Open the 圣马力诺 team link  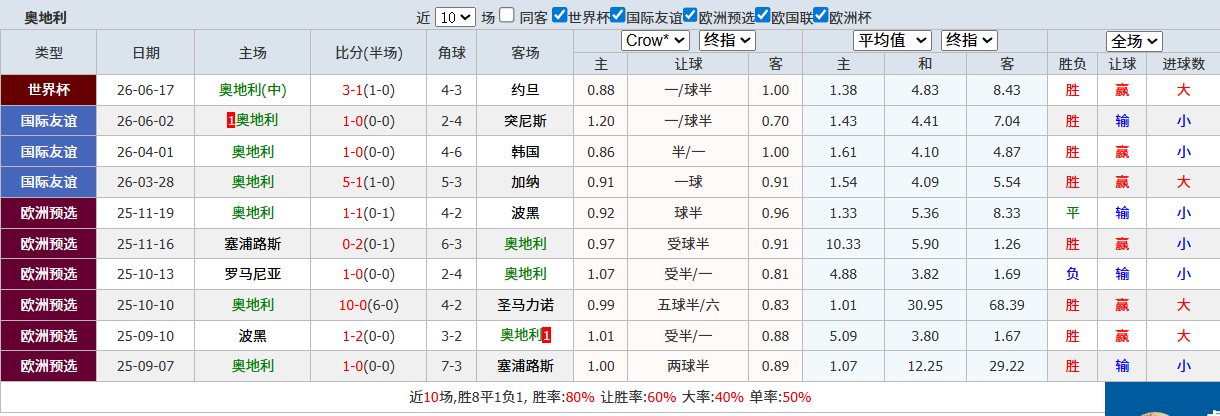tap(525, 305)
